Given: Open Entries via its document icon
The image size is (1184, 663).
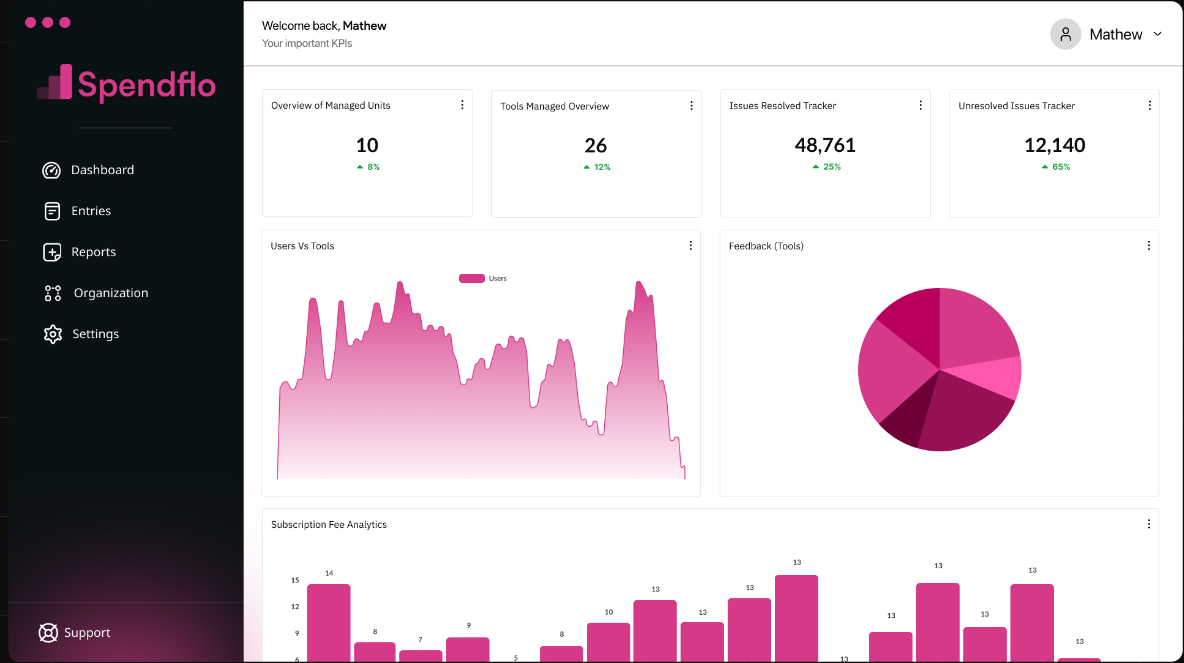Looking at the screenshot, I should tap(52, 211).
